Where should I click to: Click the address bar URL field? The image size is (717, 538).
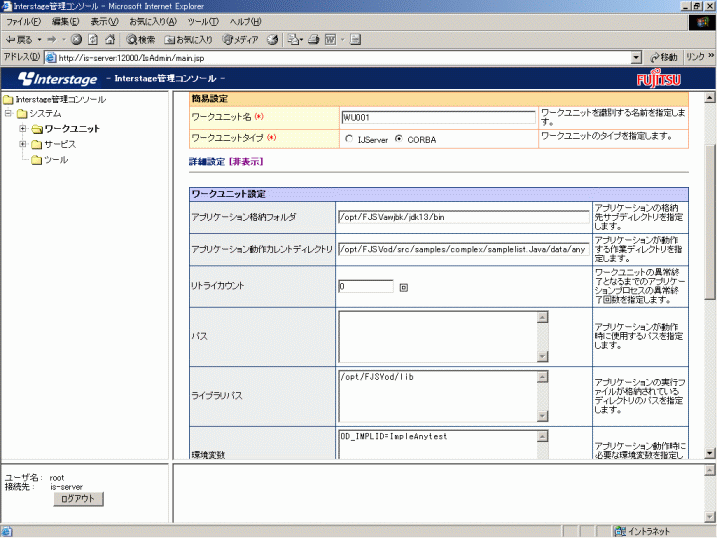tap(338, 58)
